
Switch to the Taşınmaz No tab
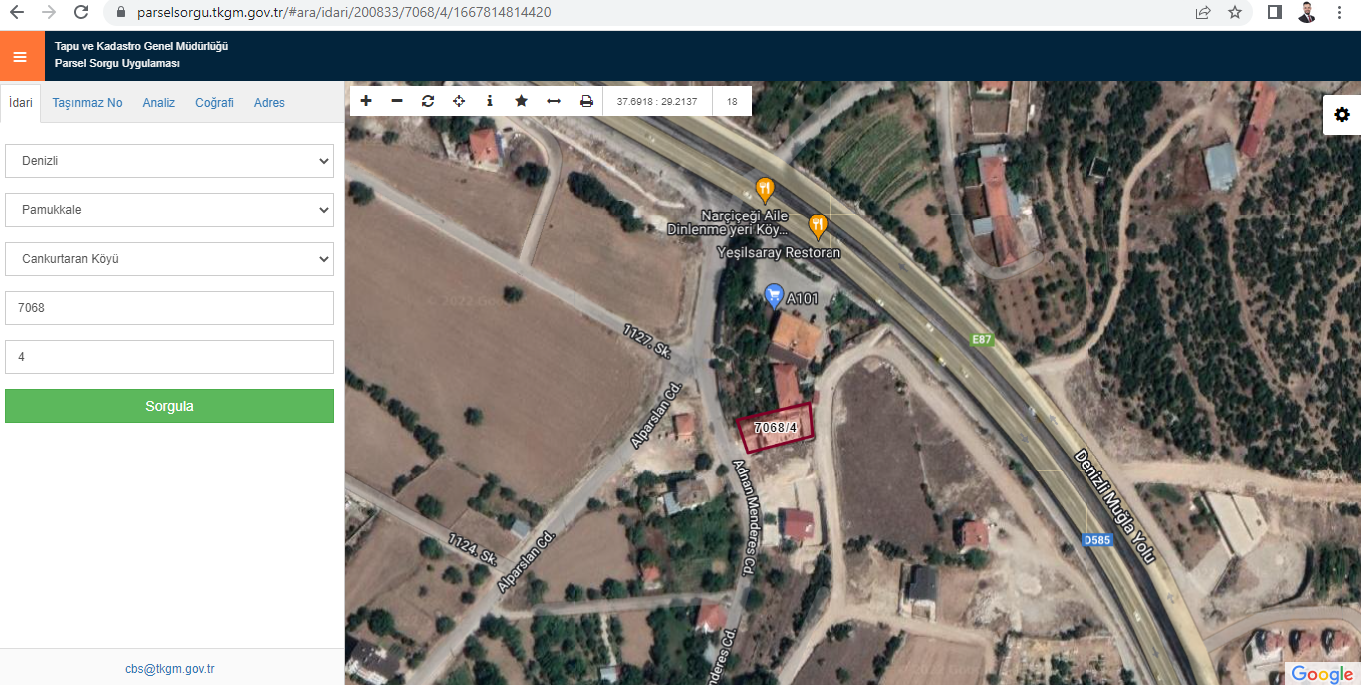87,103
